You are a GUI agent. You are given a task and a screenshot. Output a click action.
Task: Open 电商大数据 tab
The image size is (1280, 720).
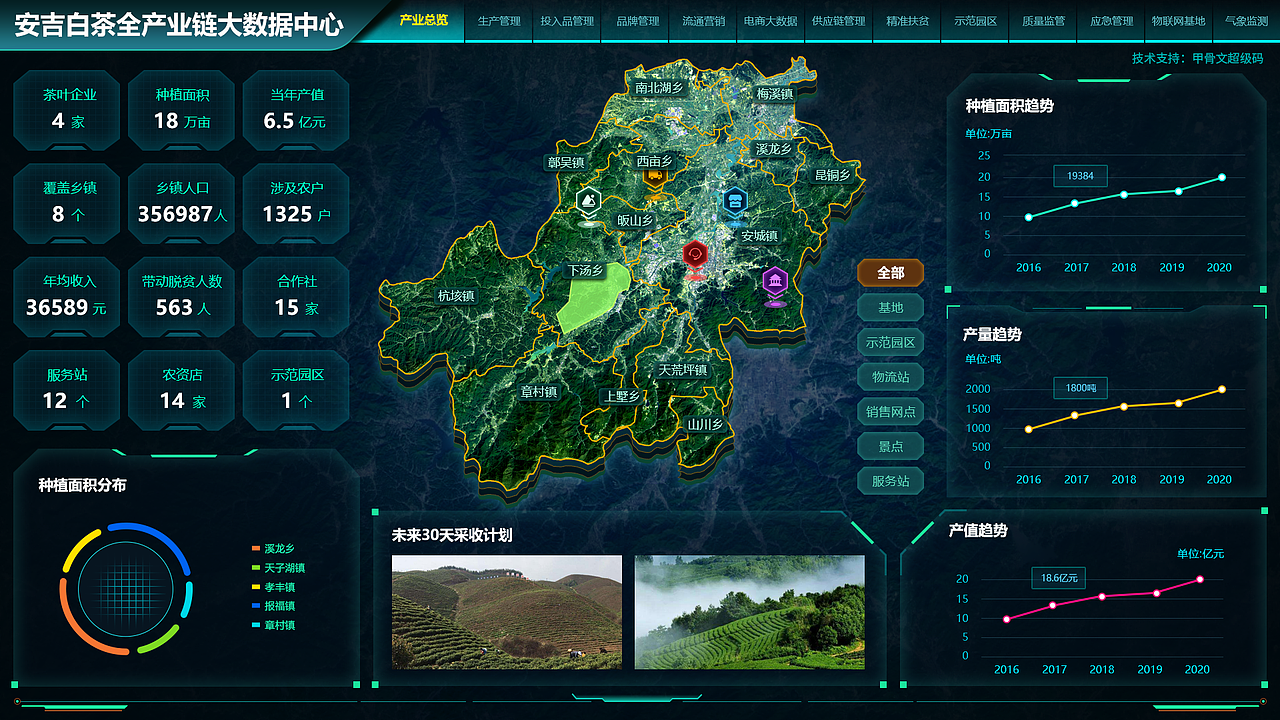click(771, 21)
